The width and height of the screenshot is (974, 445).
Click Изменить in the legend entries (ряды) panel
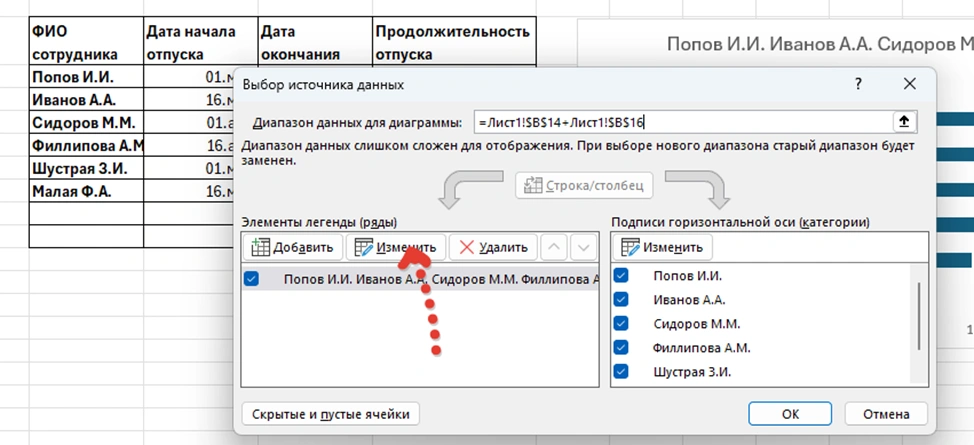click(x=395, y=247)
